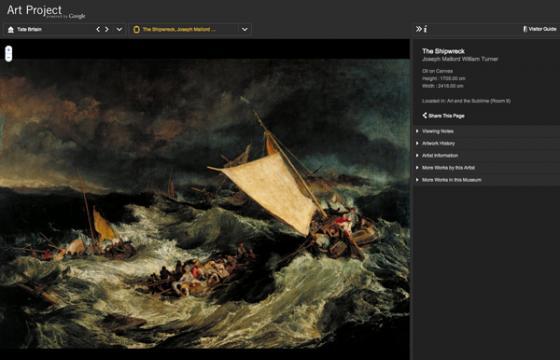The height and width of the screenshot is (360, 560).
Task: Select The Shipwreck artwork title in toolbar
Action: pyautogui.click(x=179, y=29)
